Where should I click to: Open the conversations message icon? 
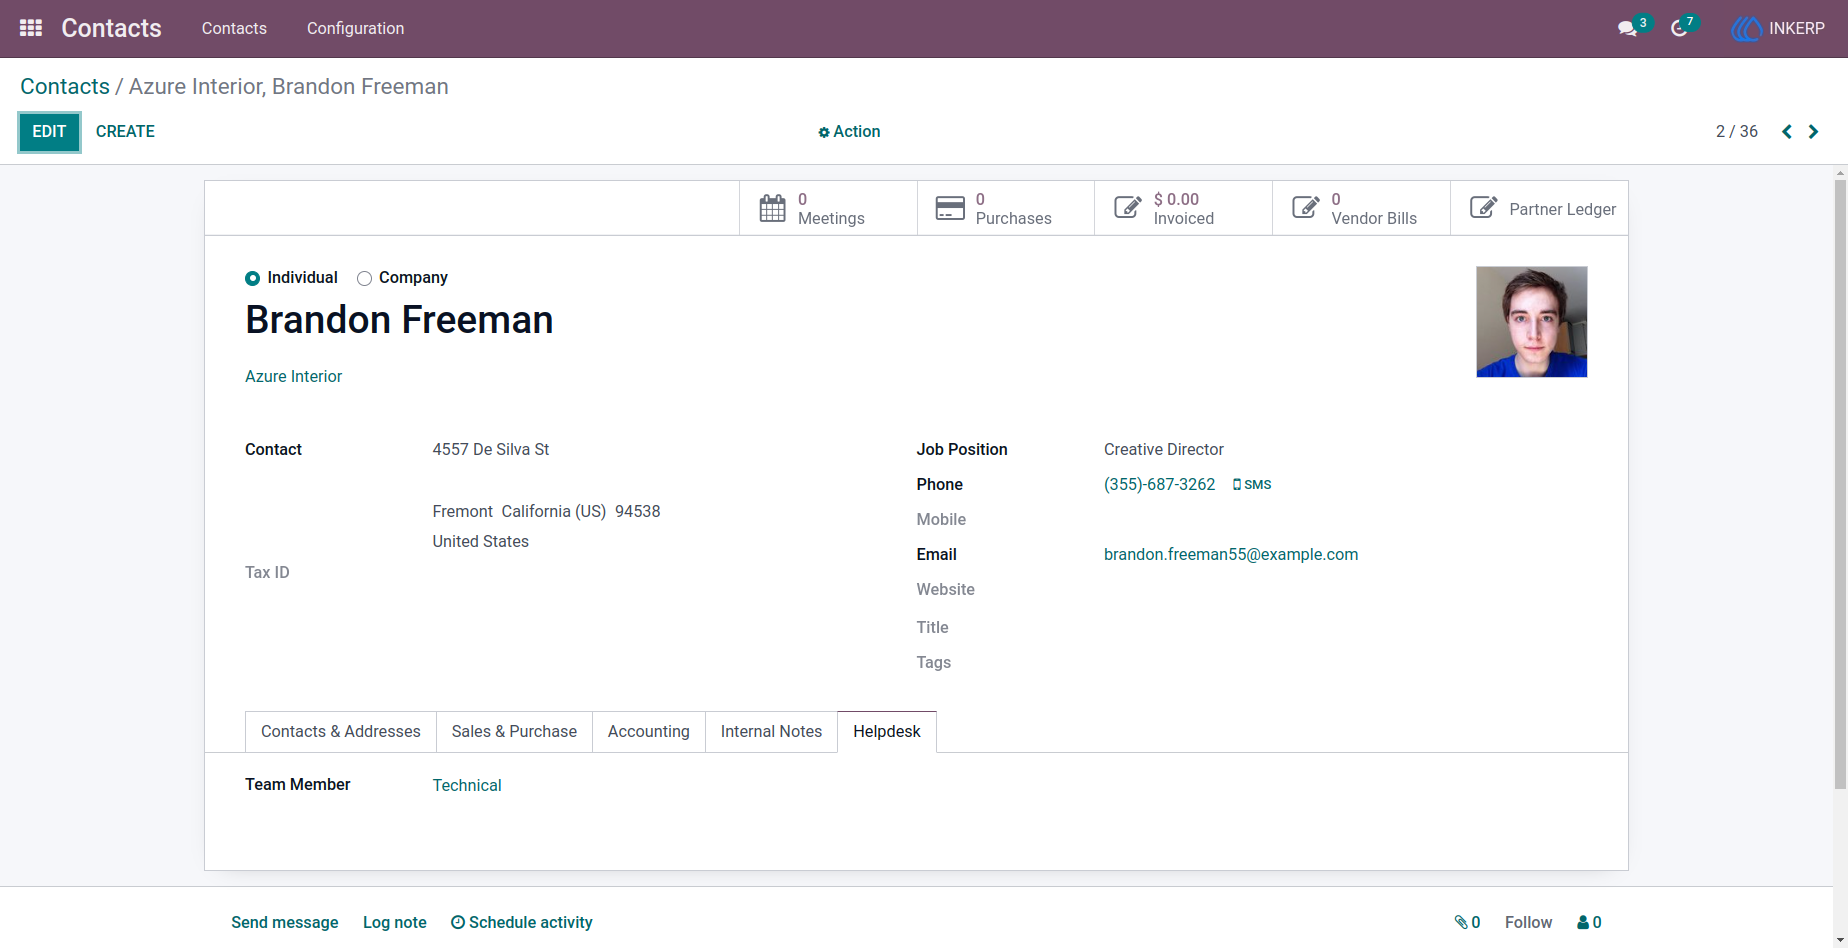point(1627,28)
